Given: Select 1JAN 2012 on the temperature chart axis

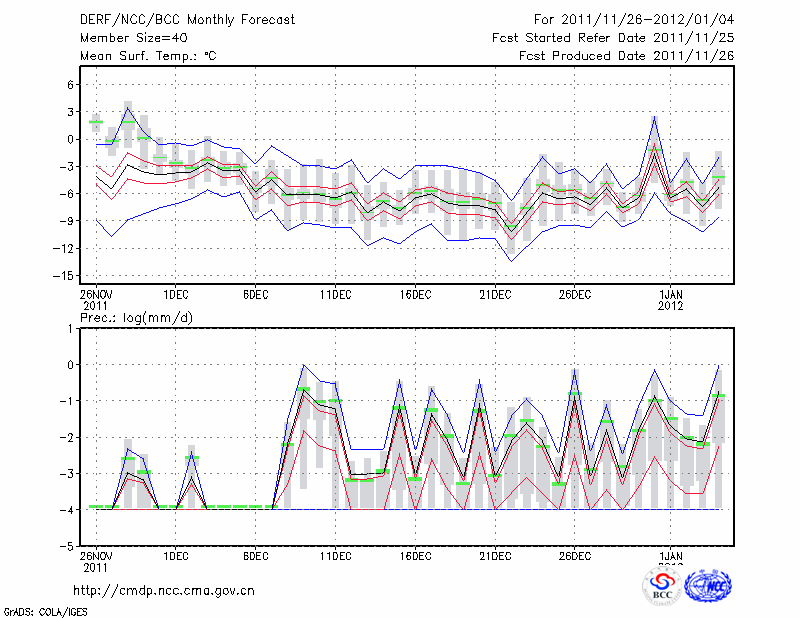Looking at the screenshot, I should click(x=671, y=299).
